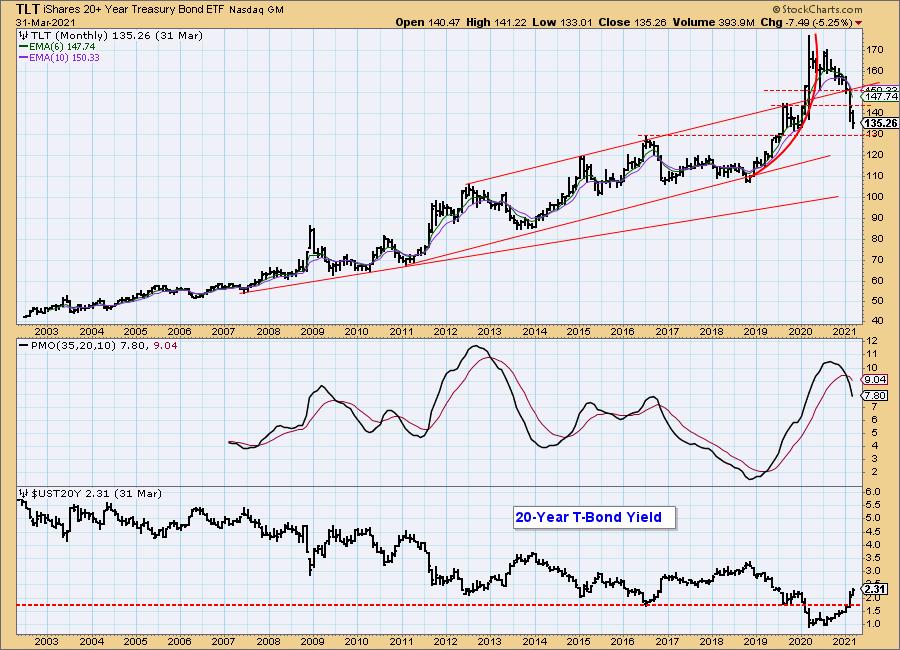Screen dimensions: 900x650
Task: Click the bar-chart icon before TLT (Monthly)
Action: 24,36
